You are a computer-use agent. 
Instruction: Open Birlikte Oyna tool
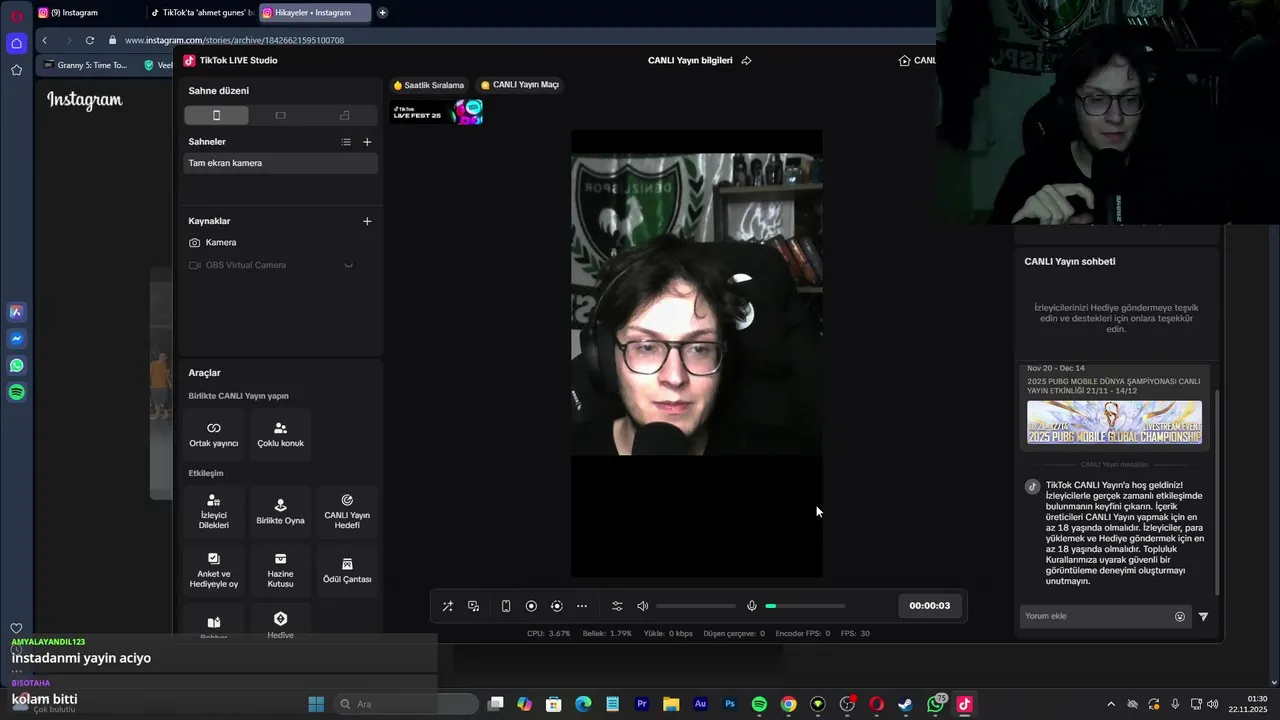click(x=280, y=511)
